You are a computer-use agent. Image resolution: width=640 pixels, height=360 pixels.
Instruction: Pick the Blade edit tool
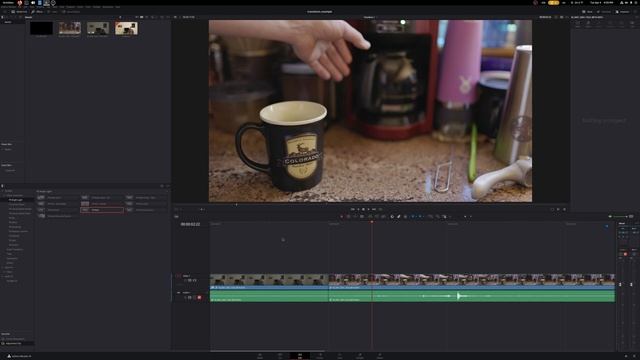362,216
